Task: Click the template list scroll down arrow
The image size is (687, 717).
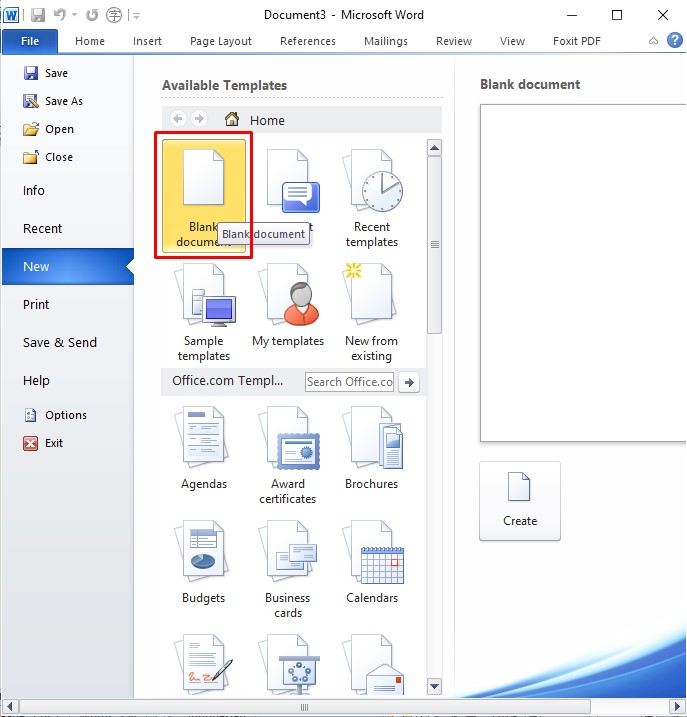Action: (x=435, y=686)
